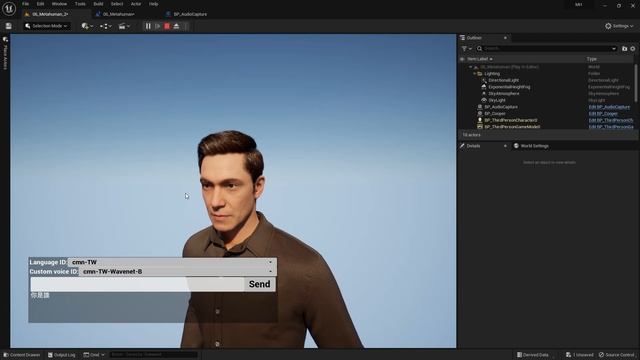Open the Selection Mode dropdown
This screenshot has height=360, width=640.
pos(46,26)
